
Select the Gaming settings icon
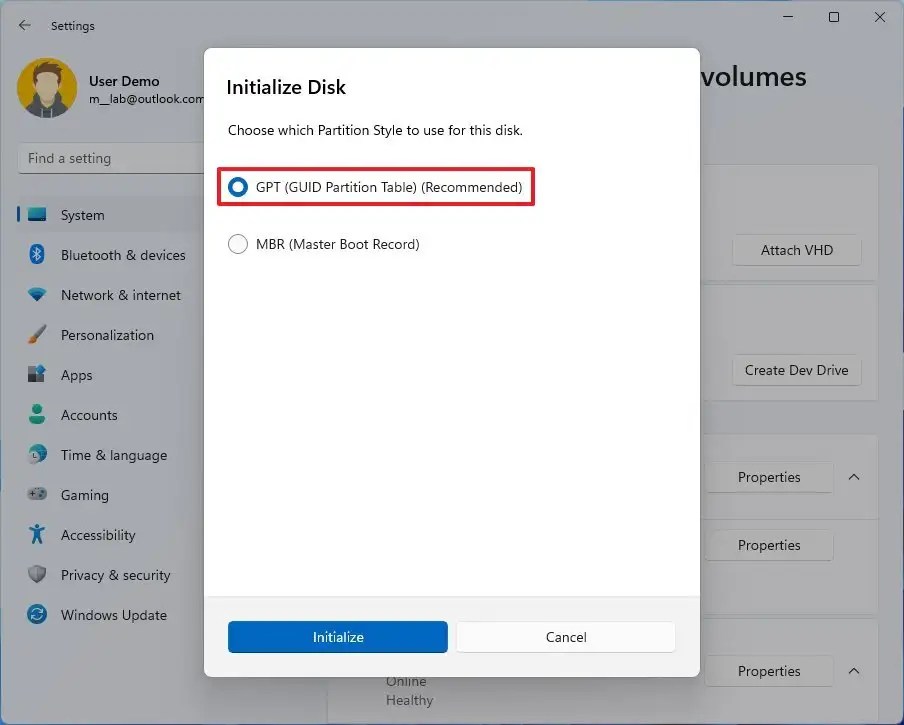tap(35, 495)
